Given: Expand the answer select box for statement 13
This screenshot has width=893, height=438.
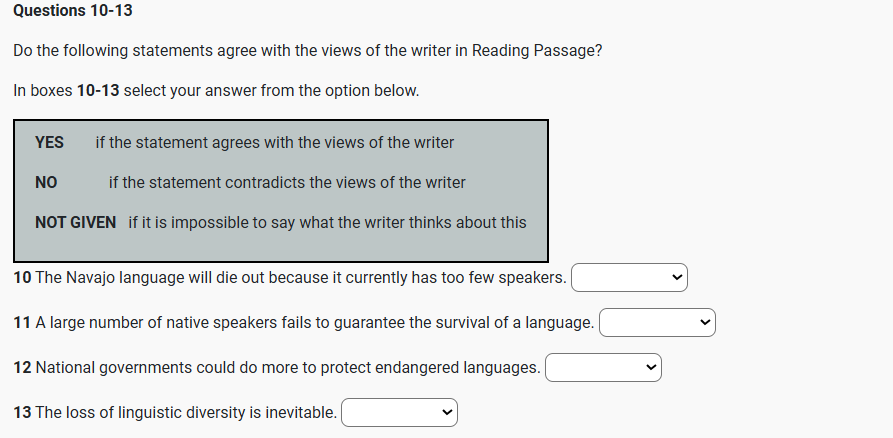Looking at the screenshot, I should 398,412.
